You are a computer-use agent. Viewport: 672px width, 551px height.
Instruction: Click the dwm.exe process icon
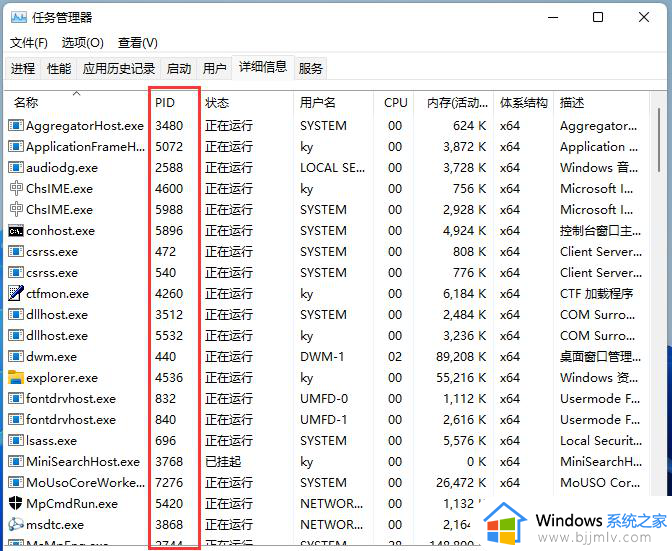(x=16, y=356)
